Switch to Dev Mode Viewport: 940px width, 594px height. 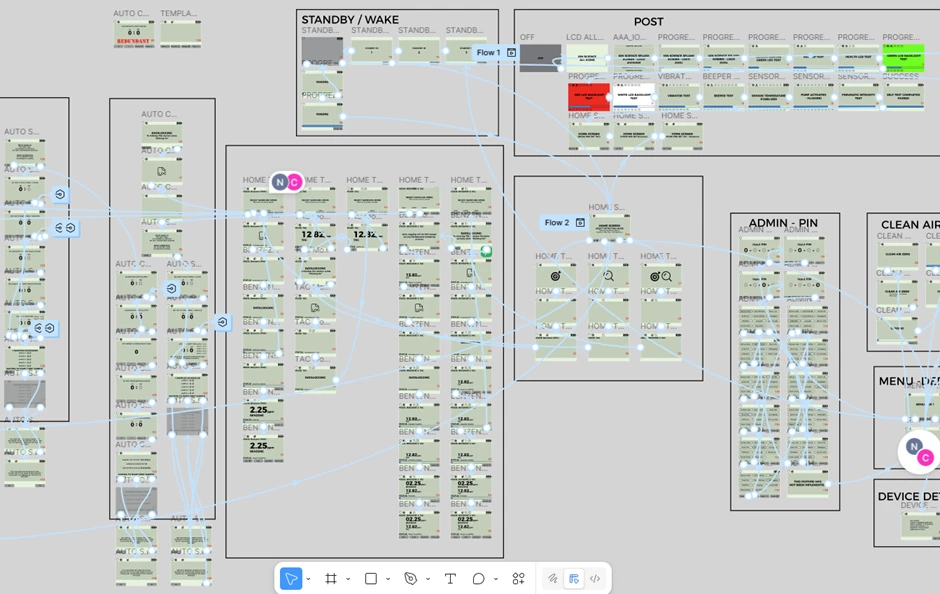(595, 578)
